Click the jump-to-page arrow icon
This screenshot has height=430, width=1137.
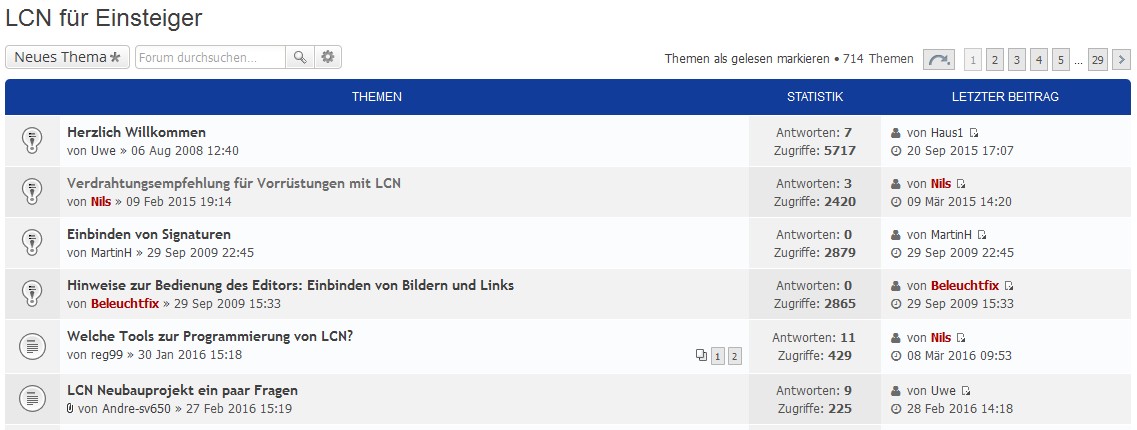pyautogui.click(x=938, y=60)
